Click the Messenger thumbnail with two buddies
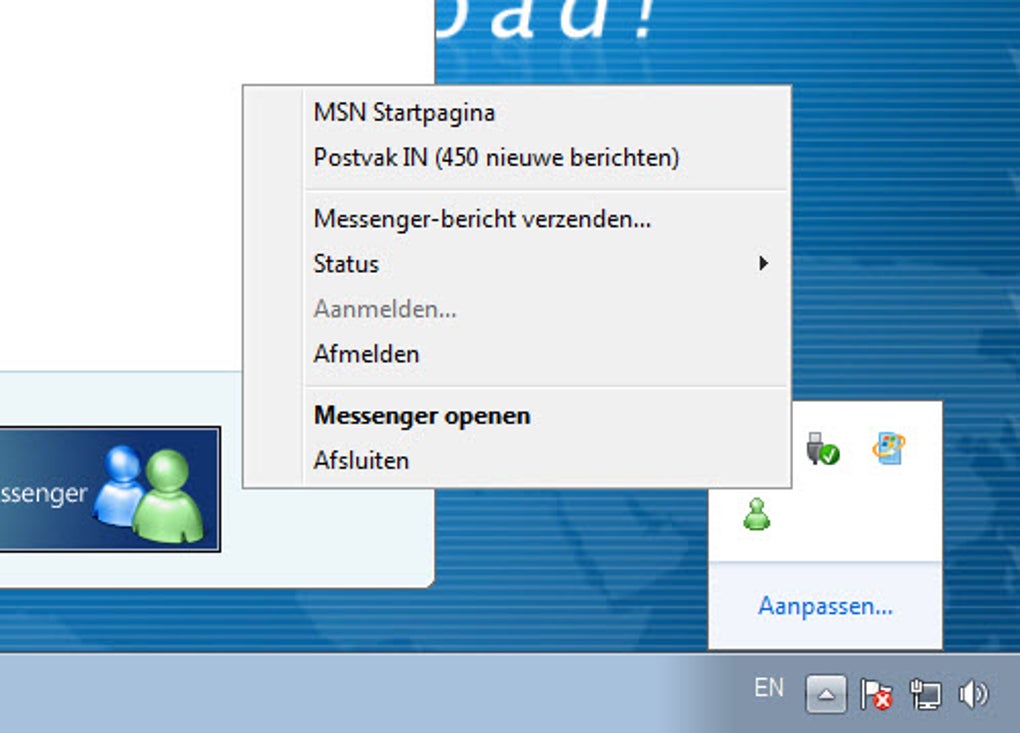This screenshot has width=1020, height=733. coord(110,490)
